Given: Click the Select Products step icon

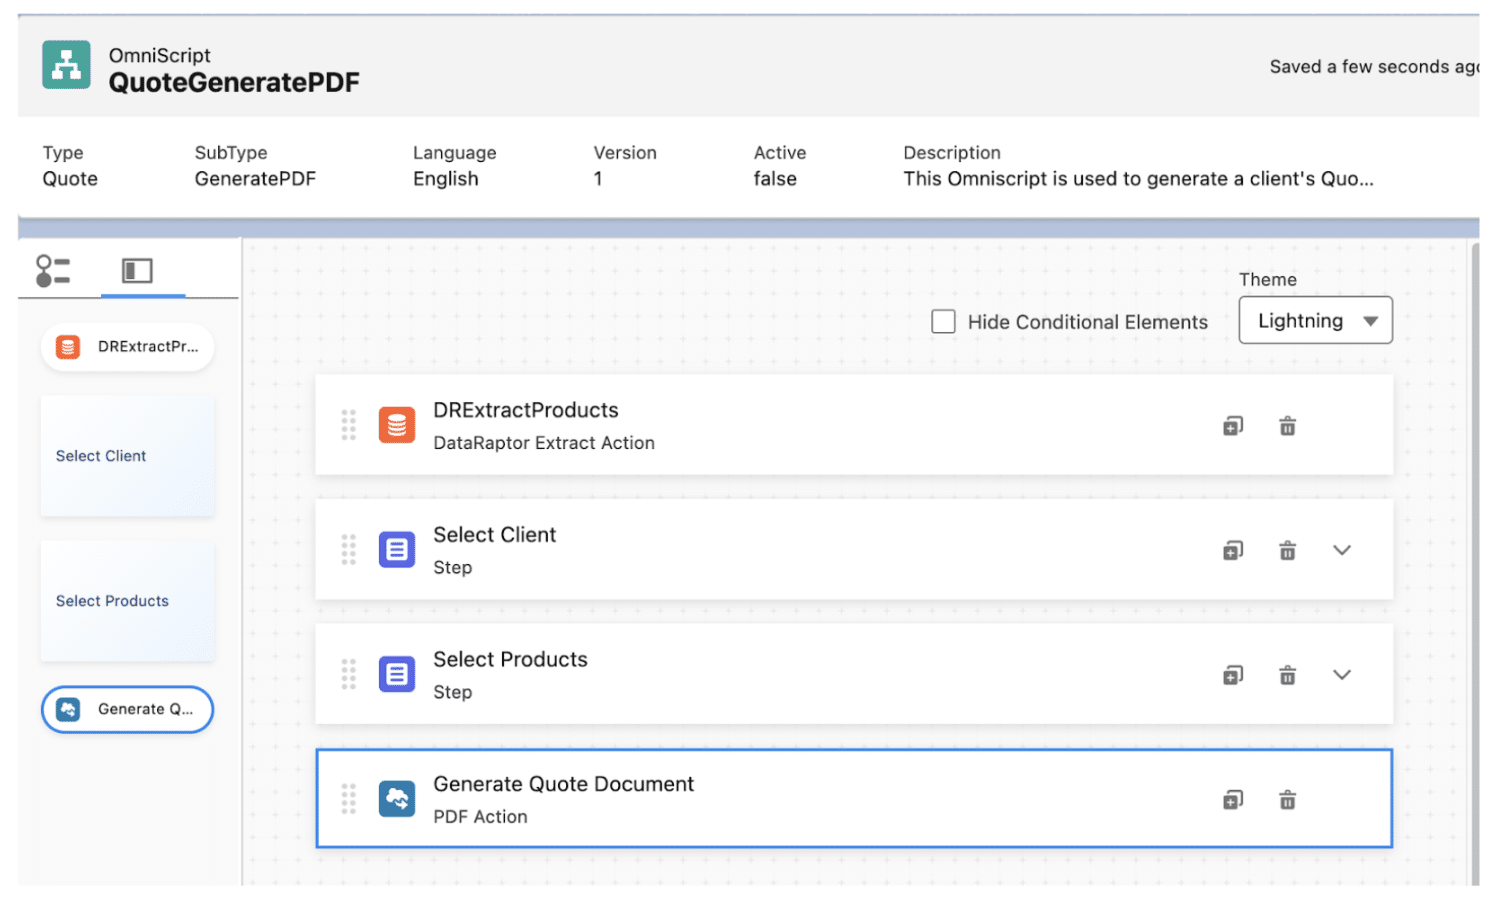Looking at the screenshot, I should pos(397,675).
